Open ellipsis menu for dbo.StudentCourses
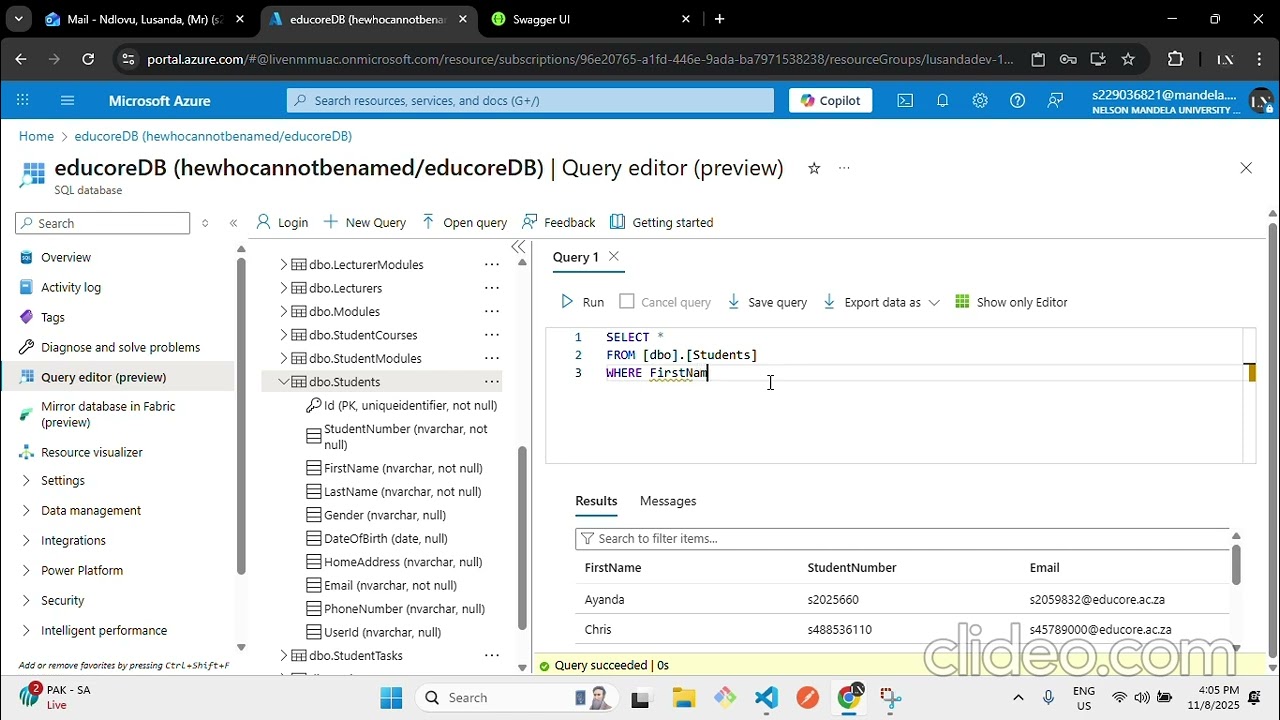The height and width of the screenshot is (720, 1280). tap(491, 335)
